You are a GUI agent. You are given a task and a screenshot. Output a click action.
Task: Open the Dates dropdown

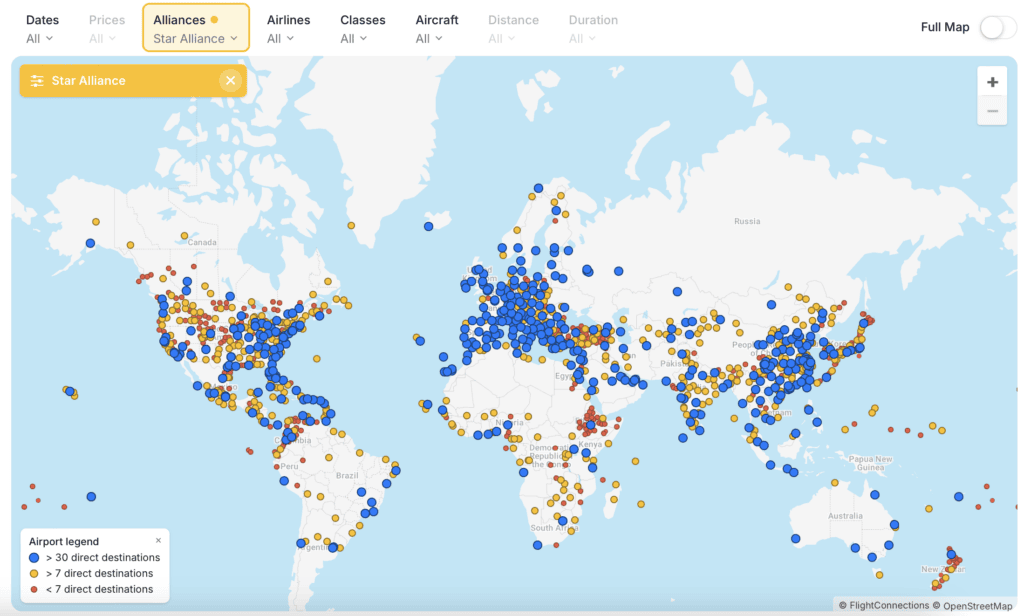point(41,38)
